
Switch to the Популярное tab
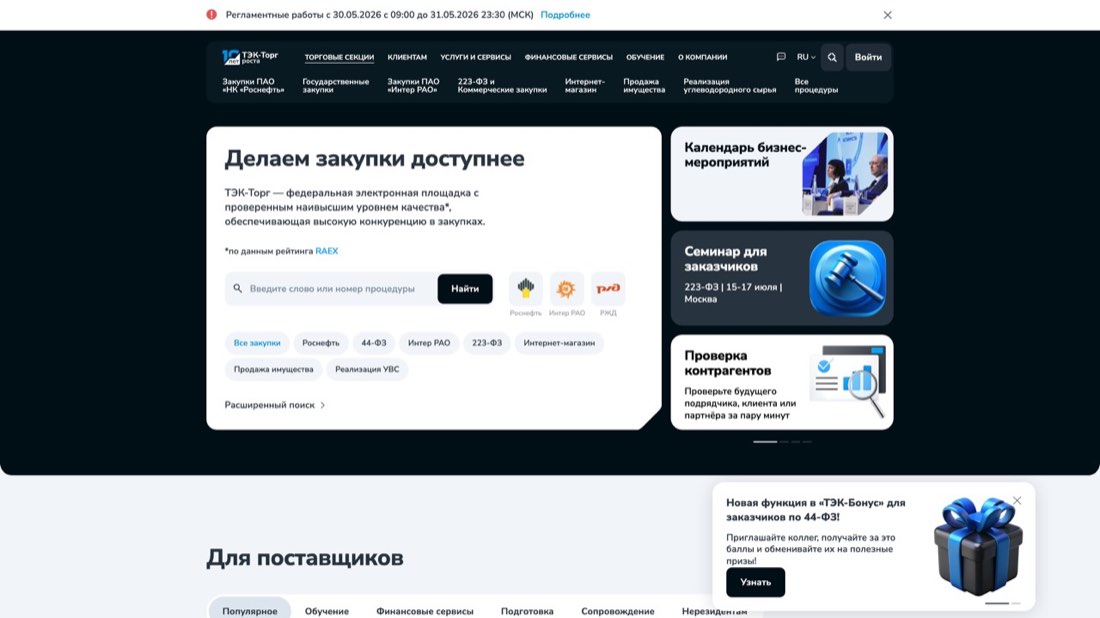coord(250,611)
